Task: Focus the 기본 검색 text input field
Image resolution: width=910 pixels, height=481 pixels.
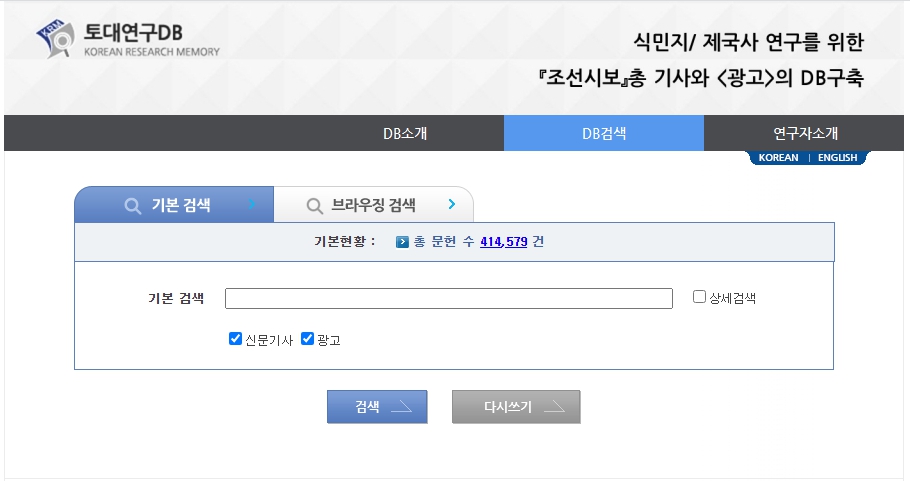Action: (x=448, y=298)
